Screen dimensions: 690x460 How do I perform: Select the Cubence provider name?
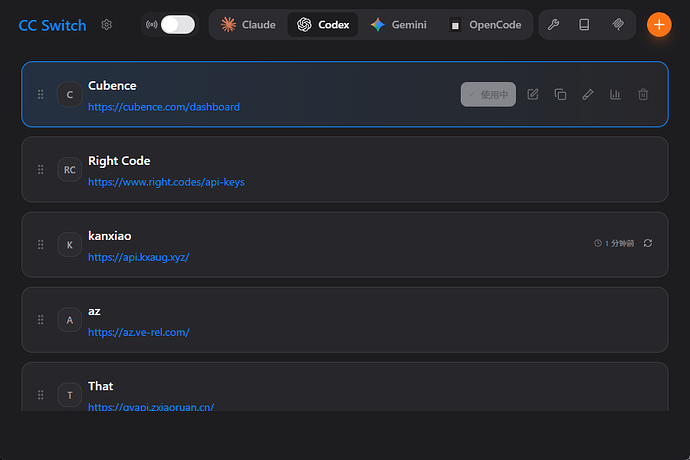tap(112, 85)
